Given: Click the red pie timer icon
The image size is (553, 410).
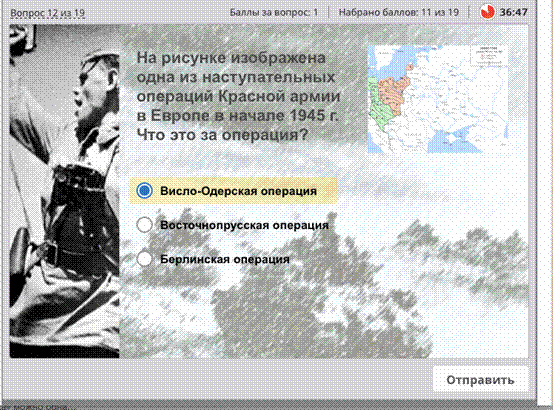Looking at the screenshot, I should (x=487, y=12).
